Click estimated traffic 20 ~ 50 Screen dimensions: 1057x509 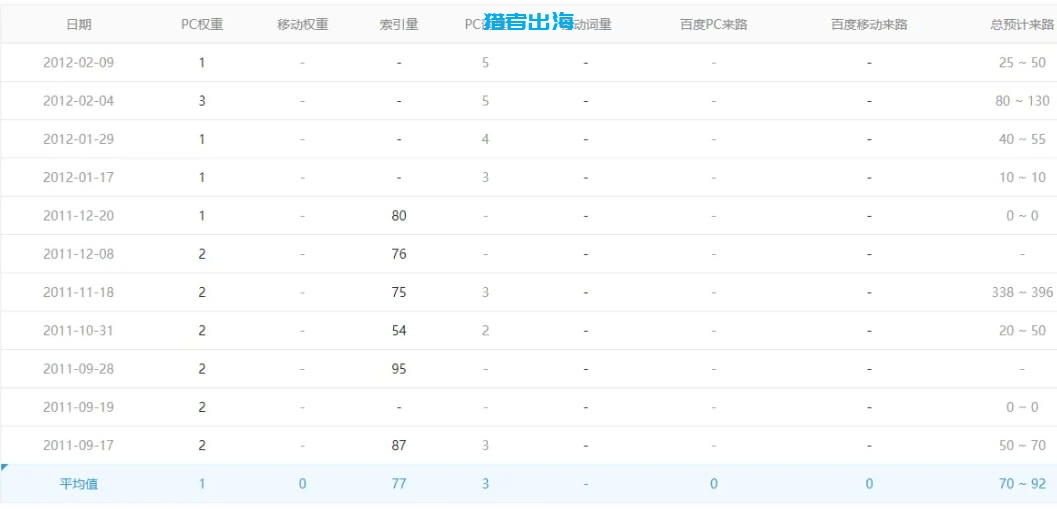[1022, 330]
